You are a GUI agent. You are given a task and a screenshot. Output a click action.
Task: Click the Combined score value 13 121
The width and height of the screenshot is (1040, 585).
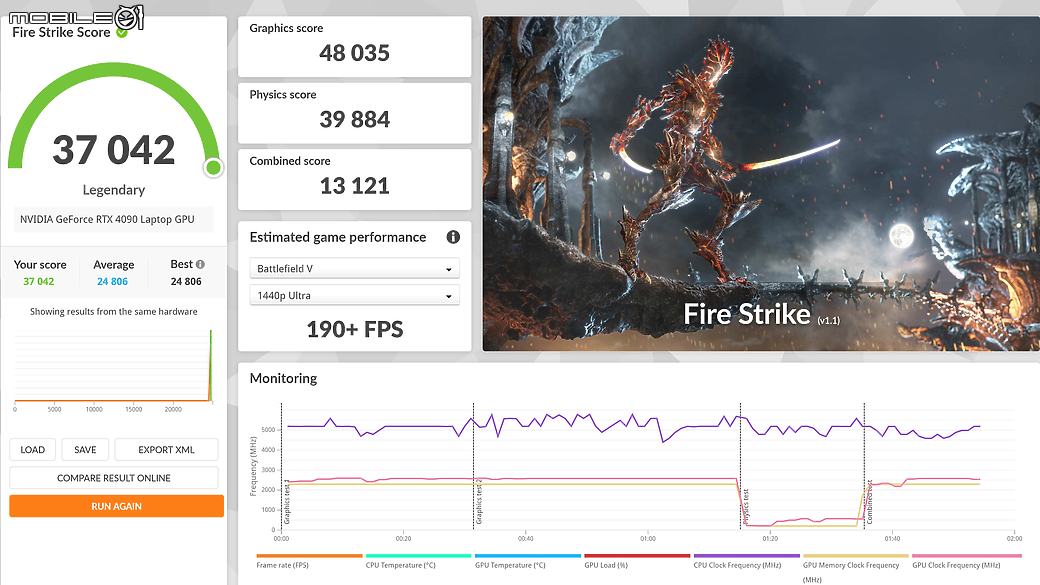pos(354,186)
